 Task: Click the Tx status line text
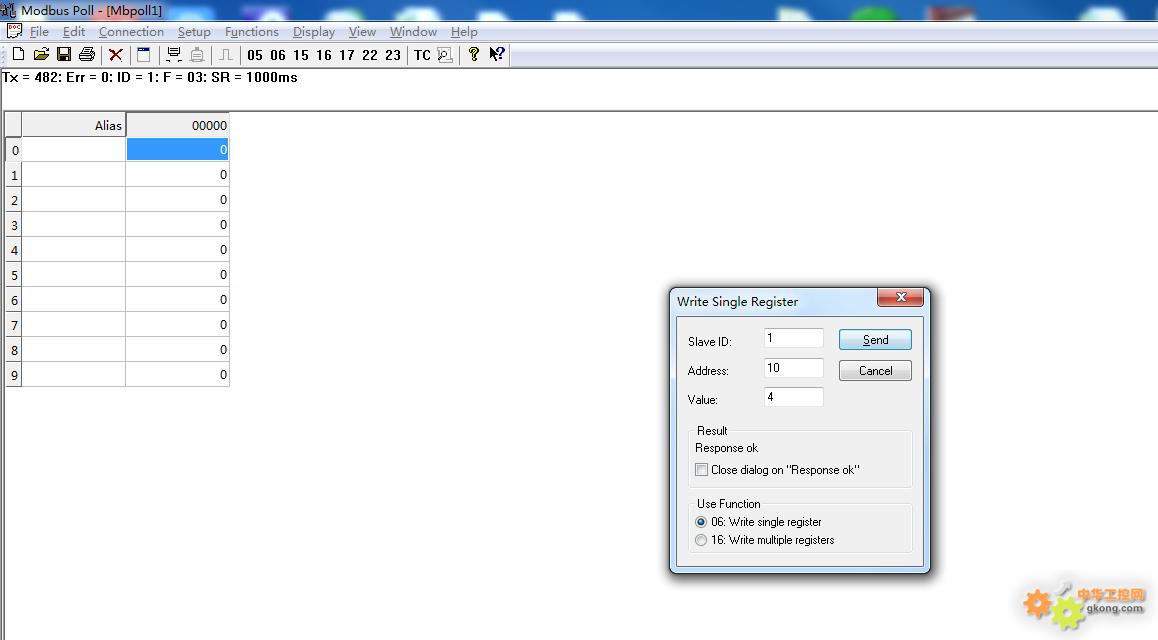click(150, 77)
